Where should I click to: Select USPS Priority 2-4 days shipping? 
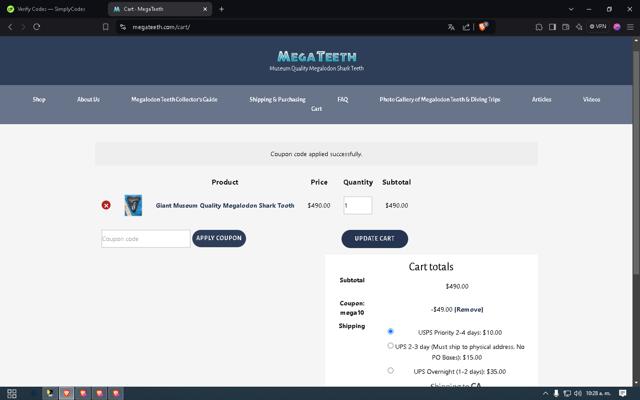(391, 331)
